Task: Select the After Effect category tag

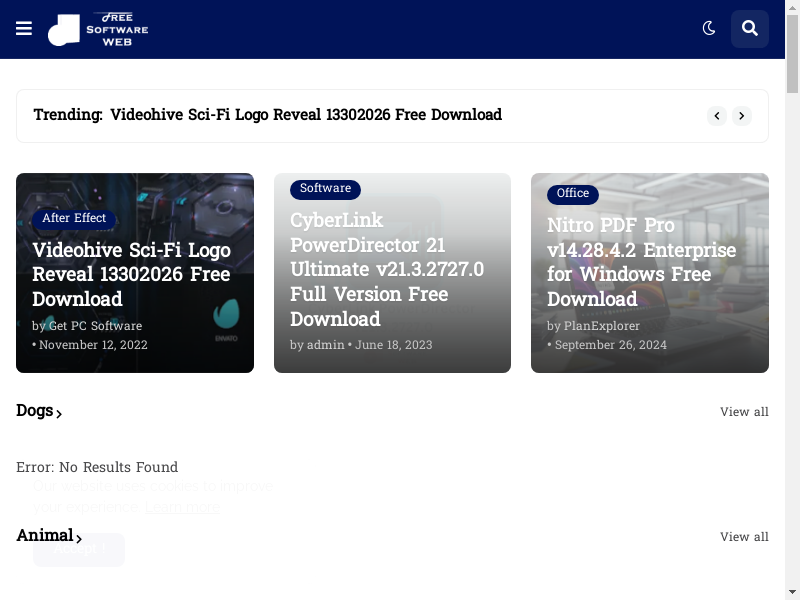Action: point(74,218)
